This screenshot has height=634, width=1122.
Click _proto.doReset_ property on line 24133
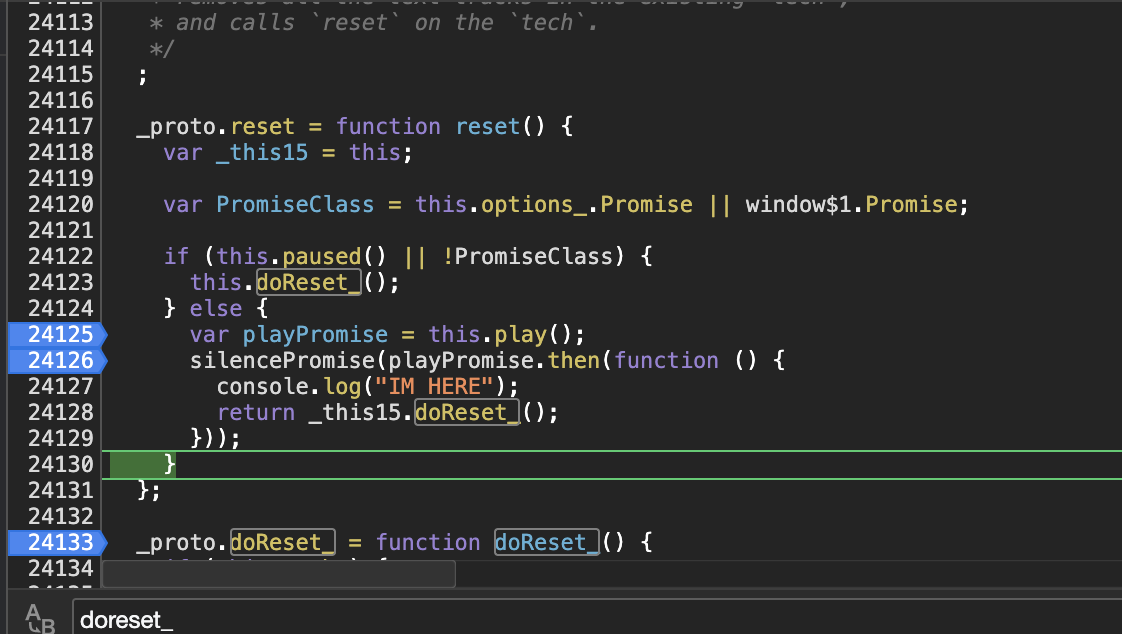pos(283,542)
